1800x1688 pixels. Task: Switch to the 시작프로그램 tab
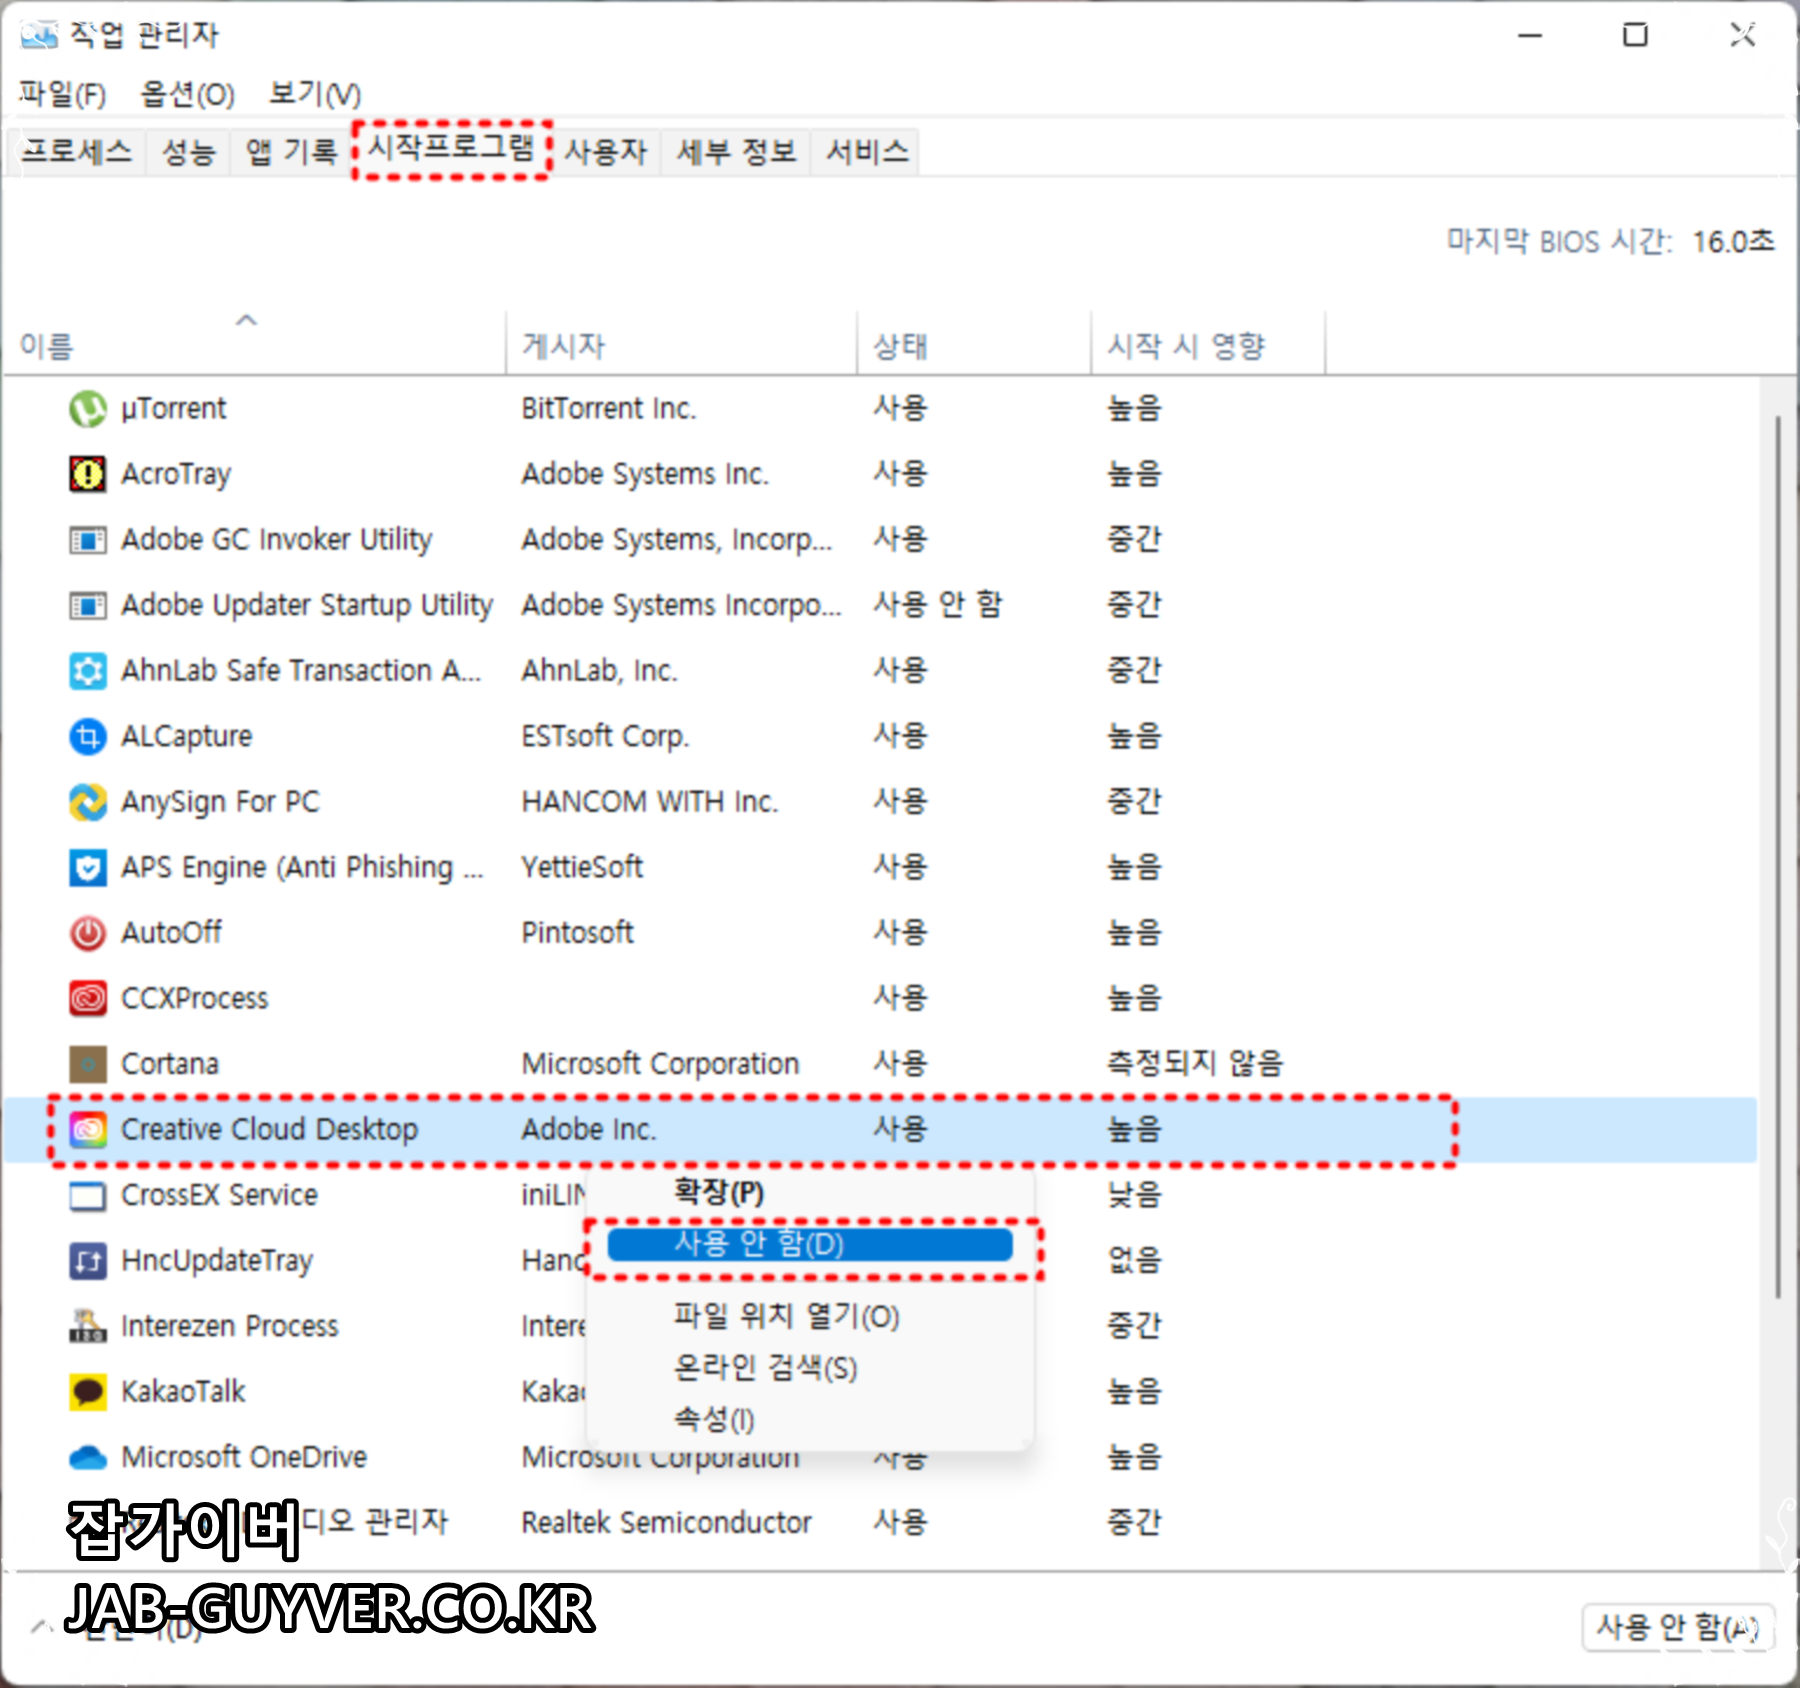(451, 149)
